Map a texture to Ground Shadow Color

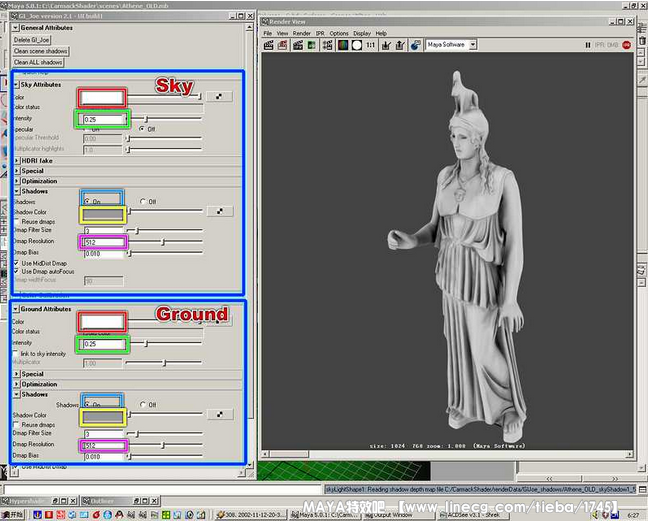[219, 414]
